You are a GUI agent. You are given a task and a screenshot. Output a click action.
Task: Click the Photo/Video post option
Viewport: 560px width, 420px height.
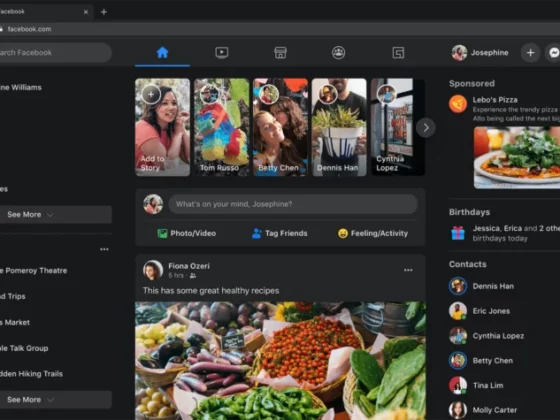click(x=187, y=233)
